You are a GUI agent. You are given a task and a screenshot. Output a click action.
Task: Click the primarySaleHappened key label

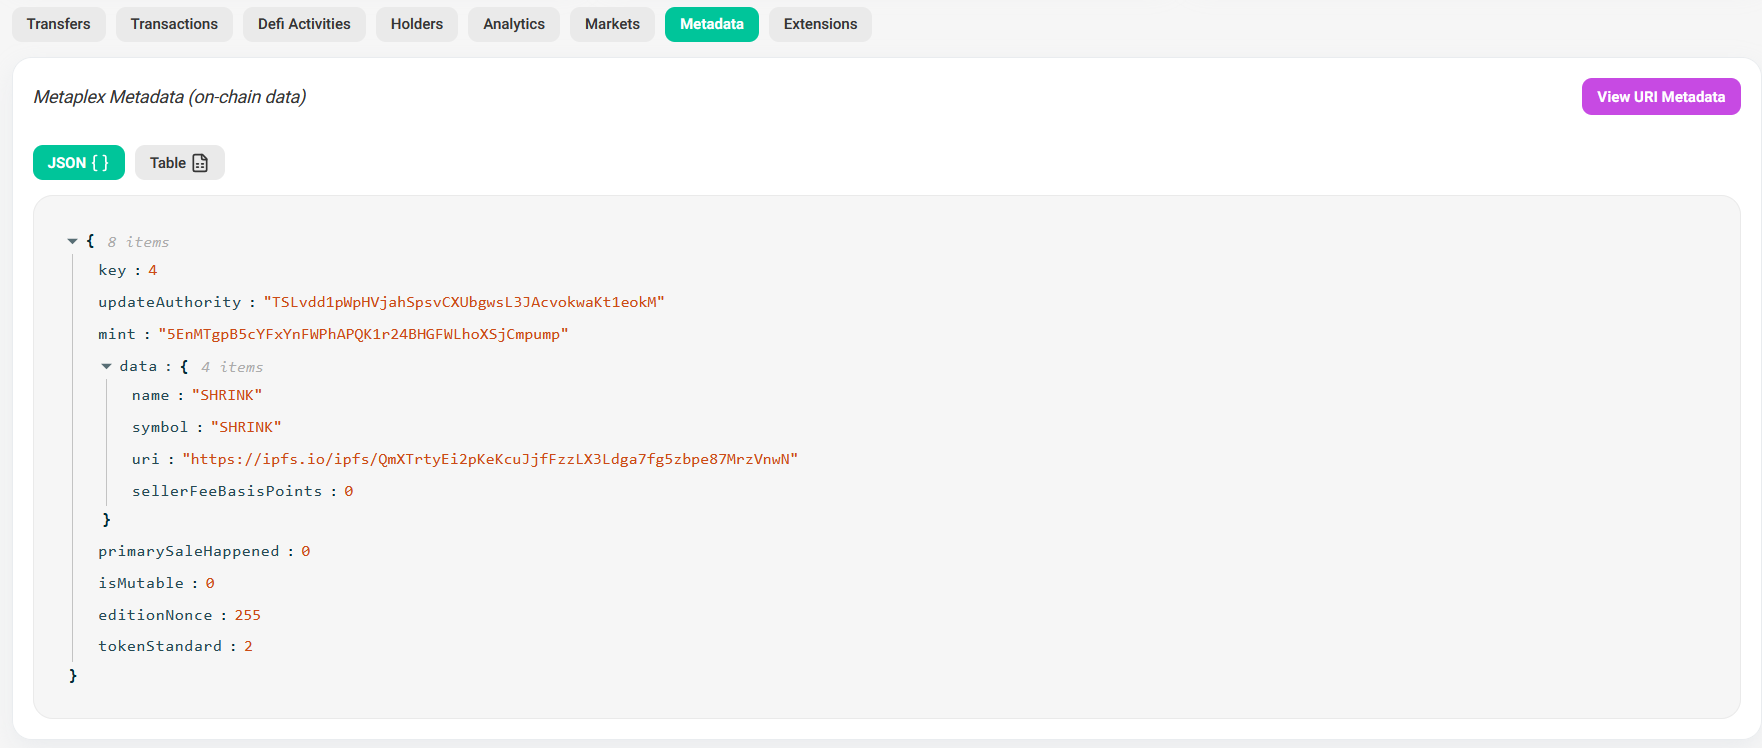[x=189, y=551]
